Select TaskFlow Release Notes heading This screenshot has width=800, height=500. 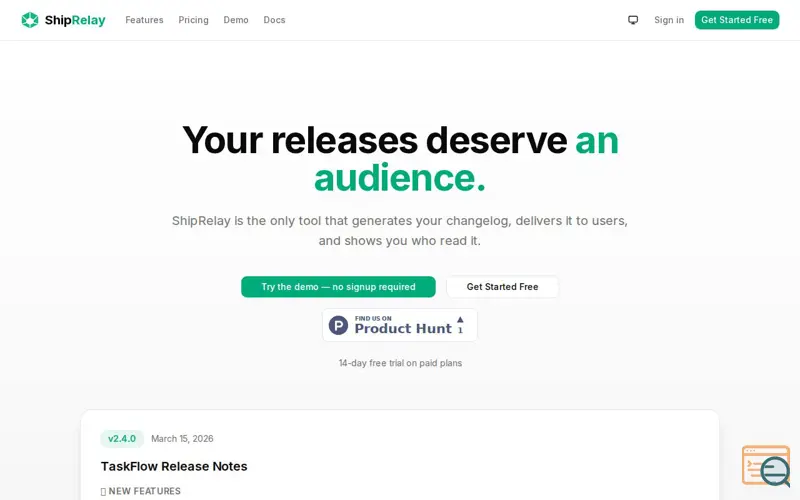[x=174, y=466]
